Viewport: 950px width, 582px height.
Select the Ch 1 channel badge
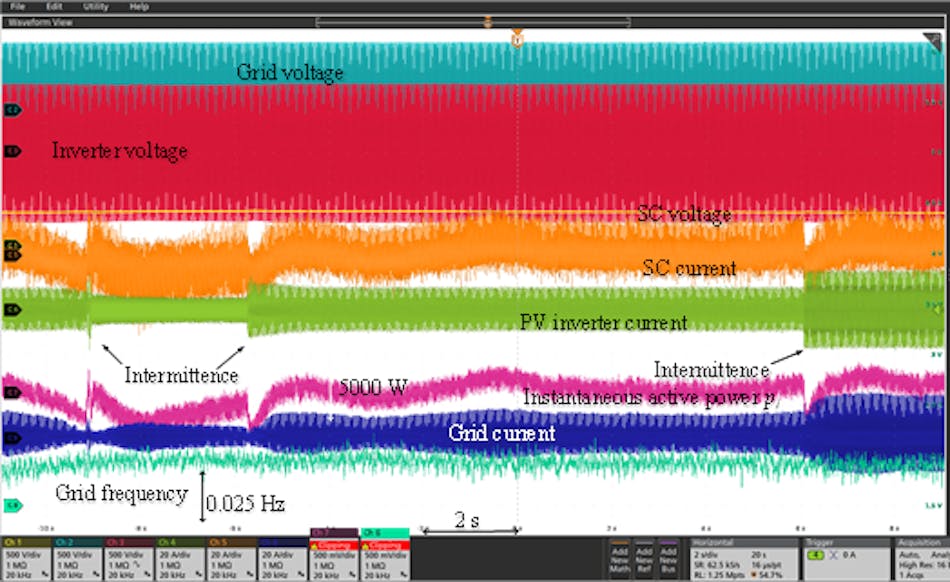tap(26, 559)
